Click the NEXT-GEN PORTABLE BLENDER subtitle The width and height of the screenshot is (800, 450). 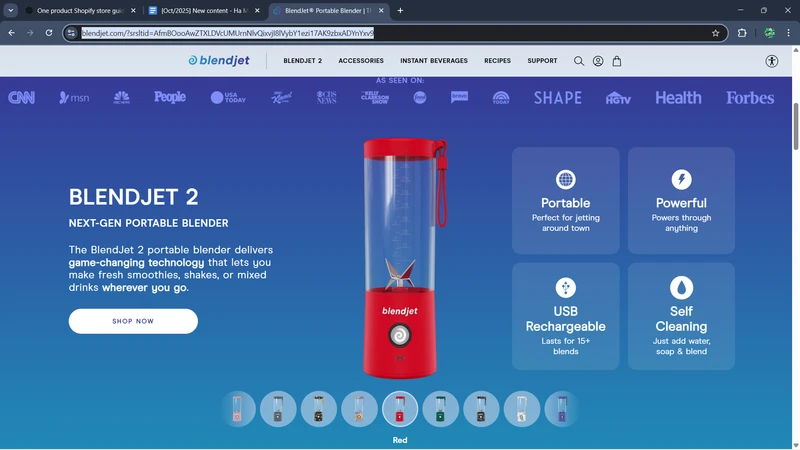(x=148, y=223)
